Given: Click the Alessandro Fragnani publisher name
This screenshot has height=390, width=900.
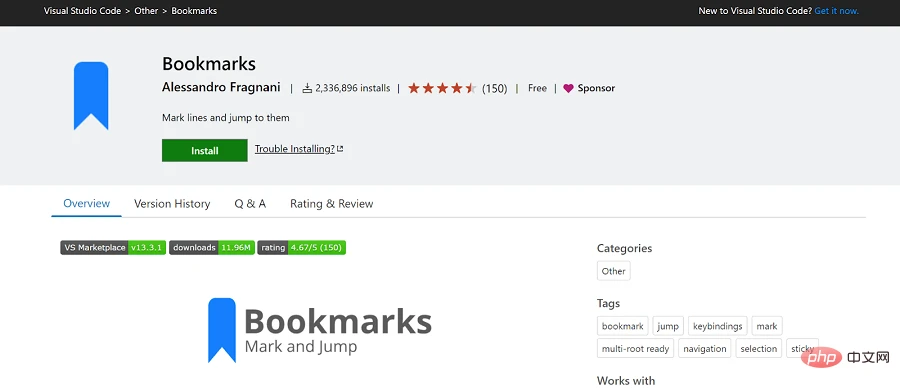Looking at the screenshot, I should [222, 87].
